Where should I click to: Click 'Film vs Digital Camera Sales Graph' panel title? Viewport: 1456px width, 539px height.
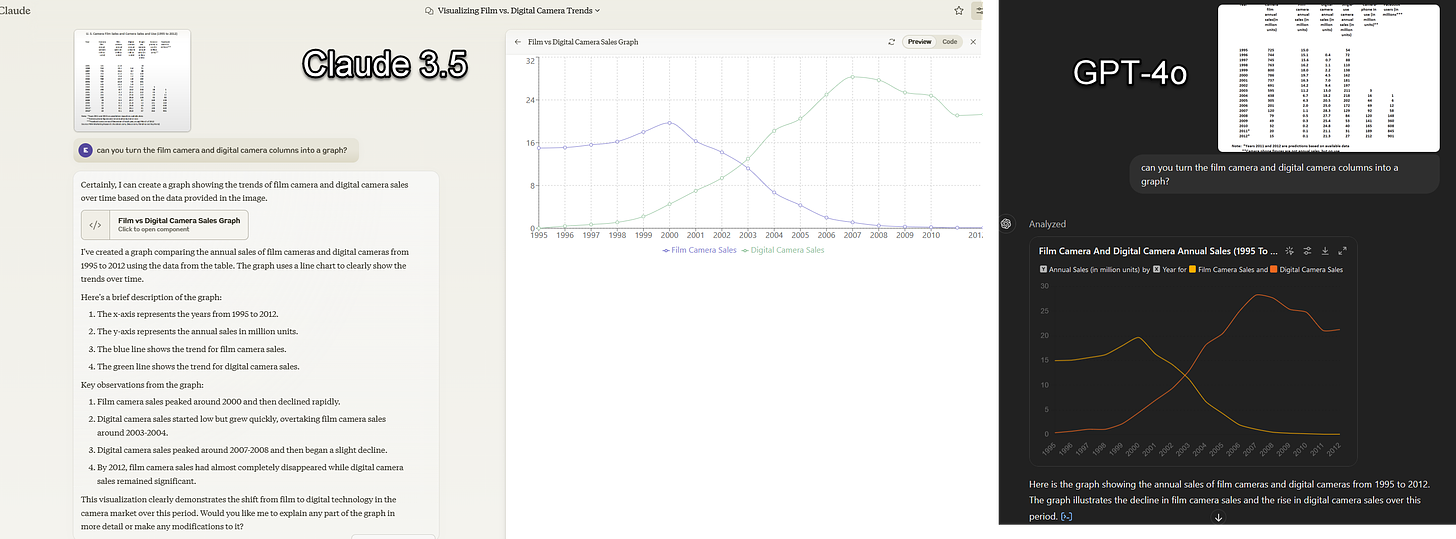pos(583,42)
